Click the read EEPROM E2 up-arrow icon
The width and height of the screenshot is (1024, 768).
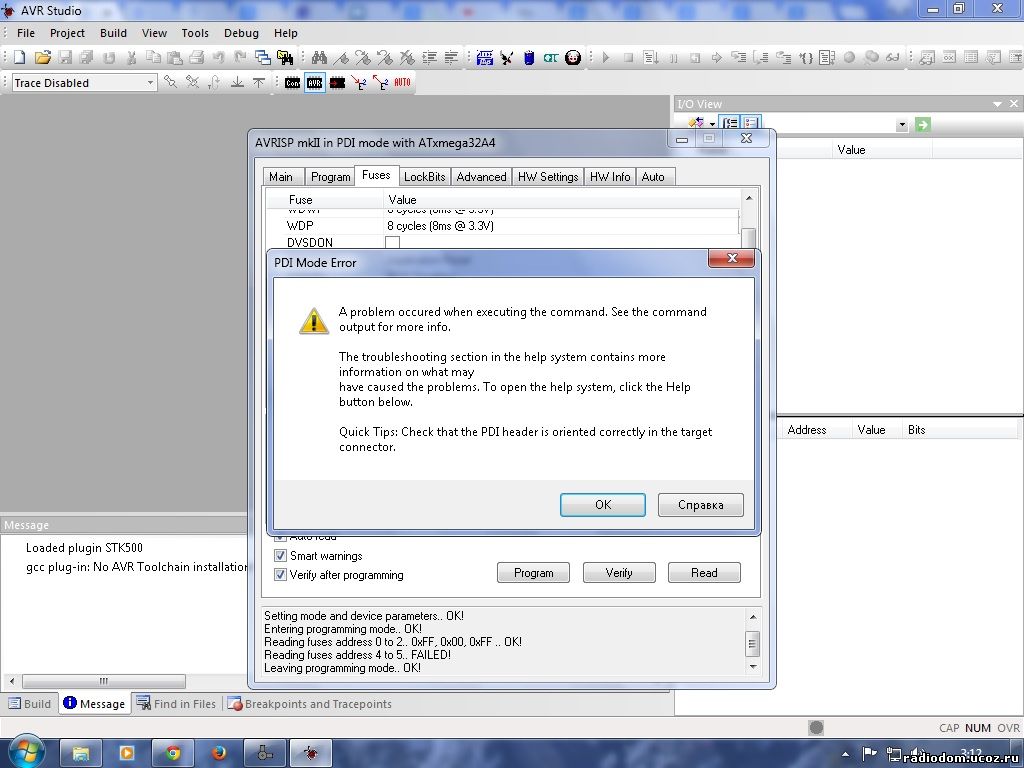click(x=380, y=82)
